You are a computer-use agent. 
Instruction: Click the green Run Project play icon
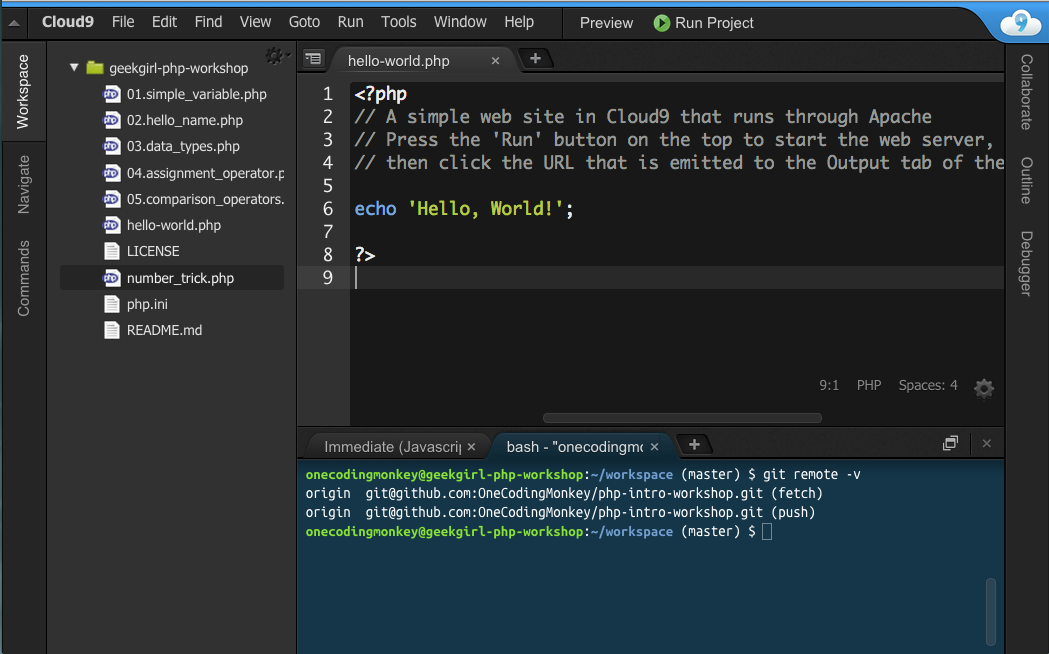pos(662,23)
